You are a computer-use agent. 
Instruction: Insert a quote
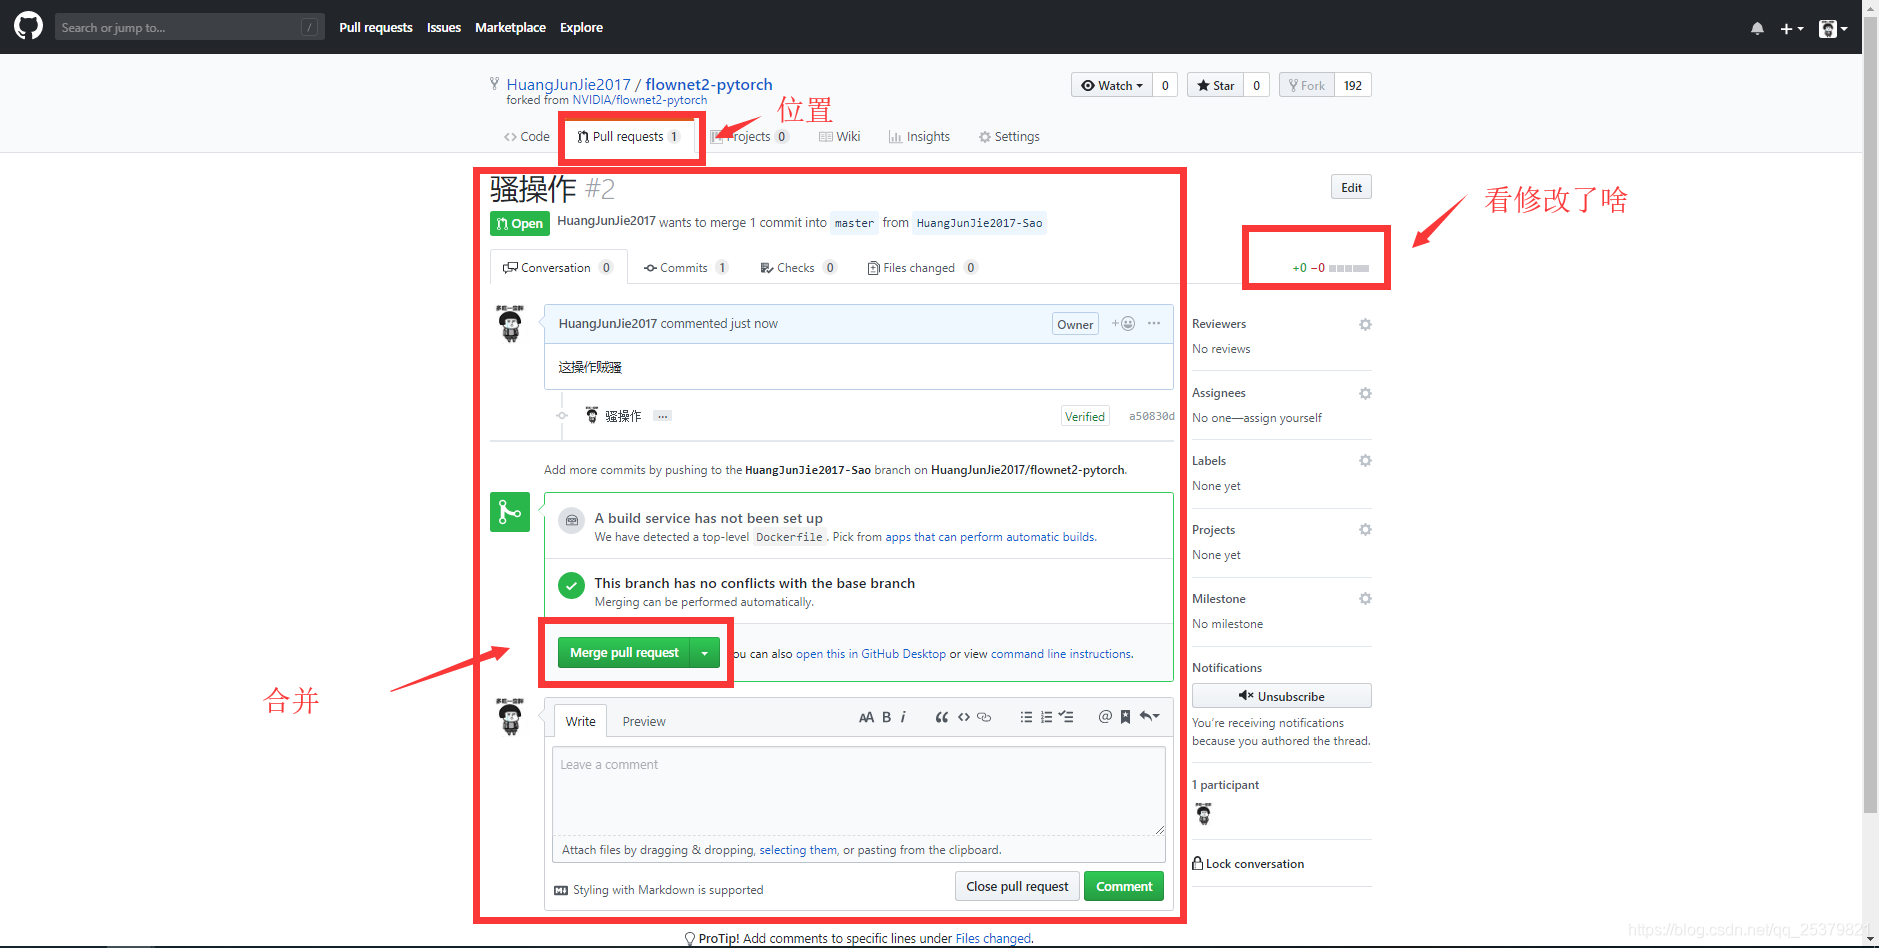941,717
